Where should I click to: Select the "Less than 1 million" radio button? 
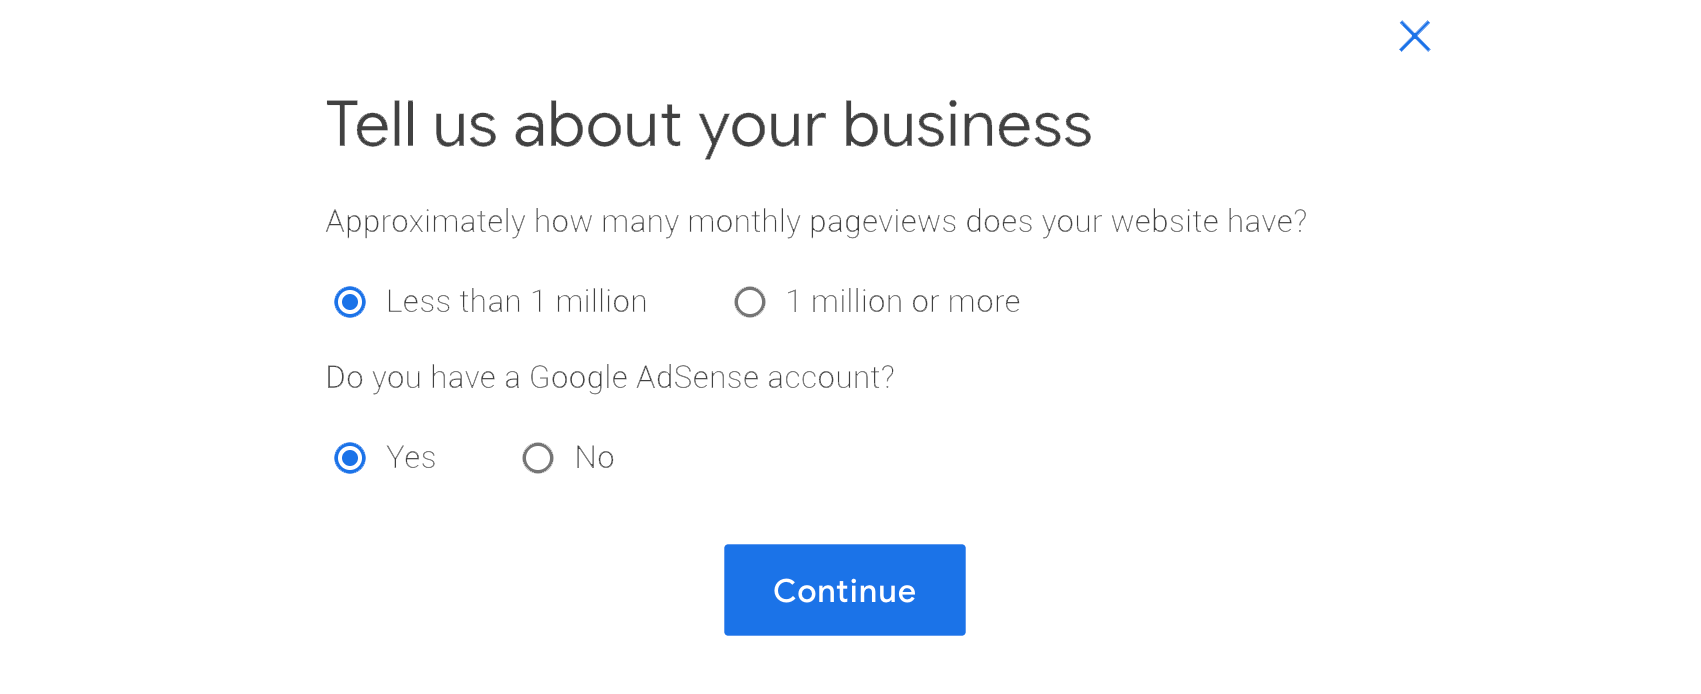[x=350, y=302]
